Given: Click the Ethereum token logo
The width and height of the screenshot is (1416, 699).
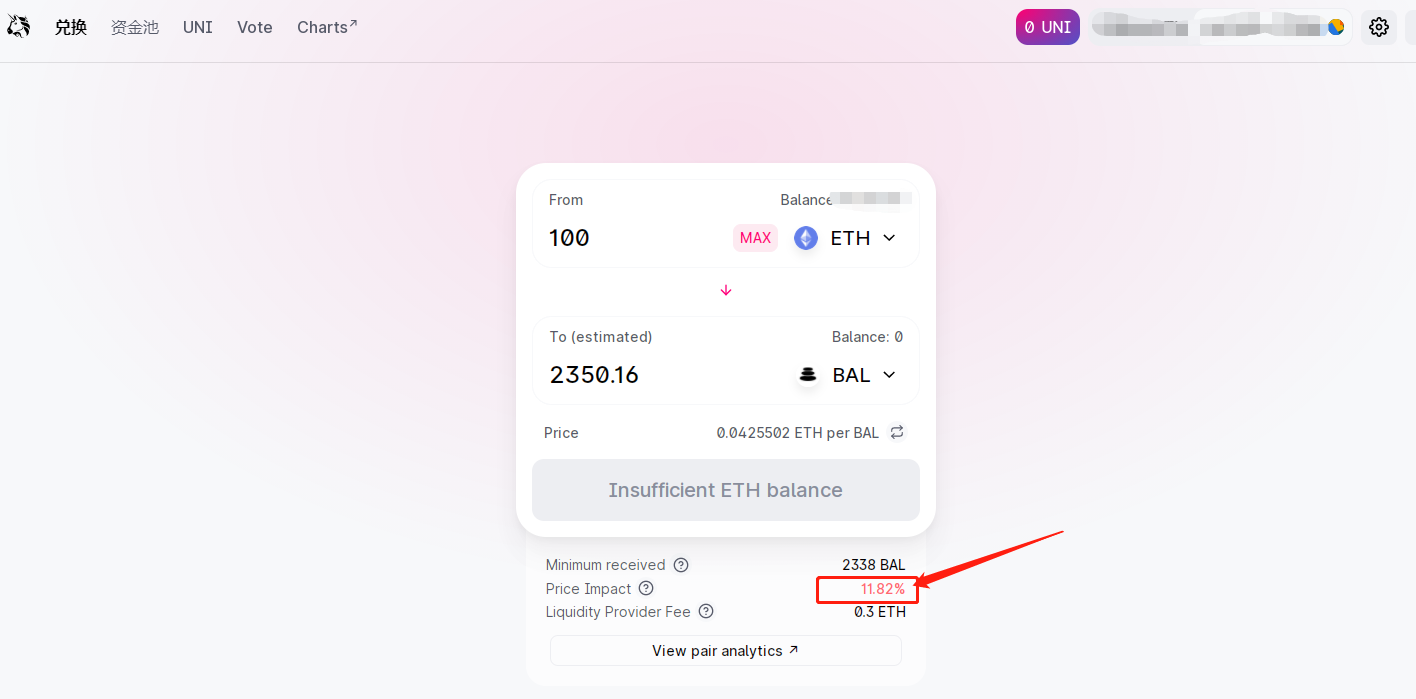Looking at the screenshot, I should (x=806, y=238).
